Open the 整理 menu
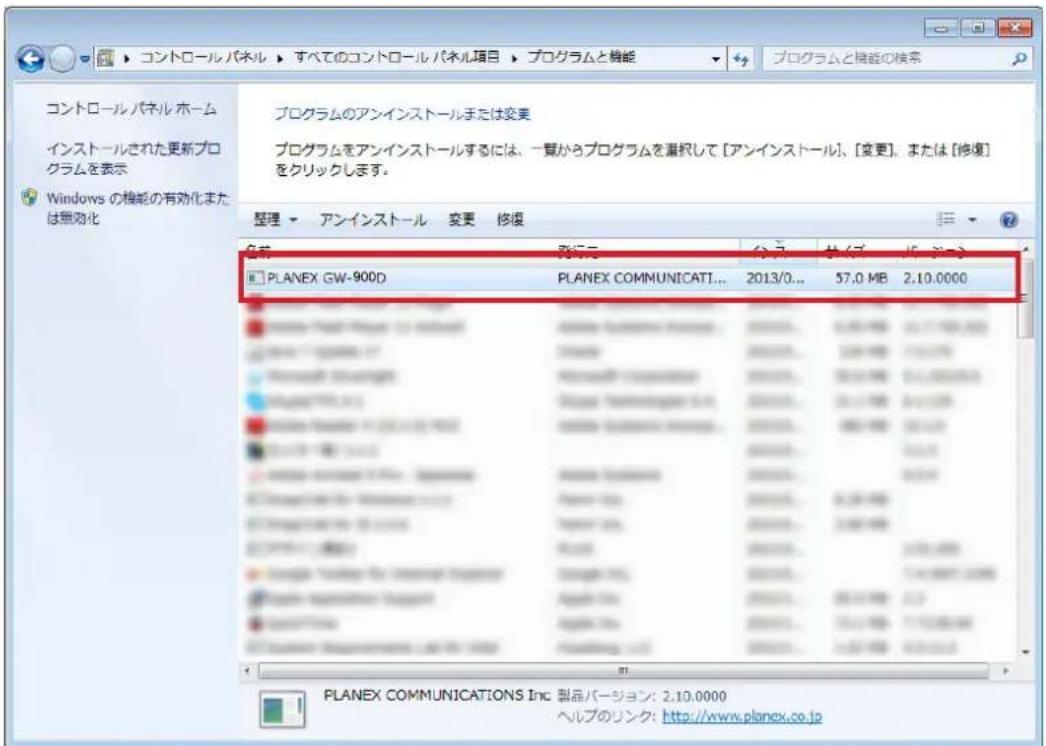Screen dimensions: 1046x746 tap(276, 220)
